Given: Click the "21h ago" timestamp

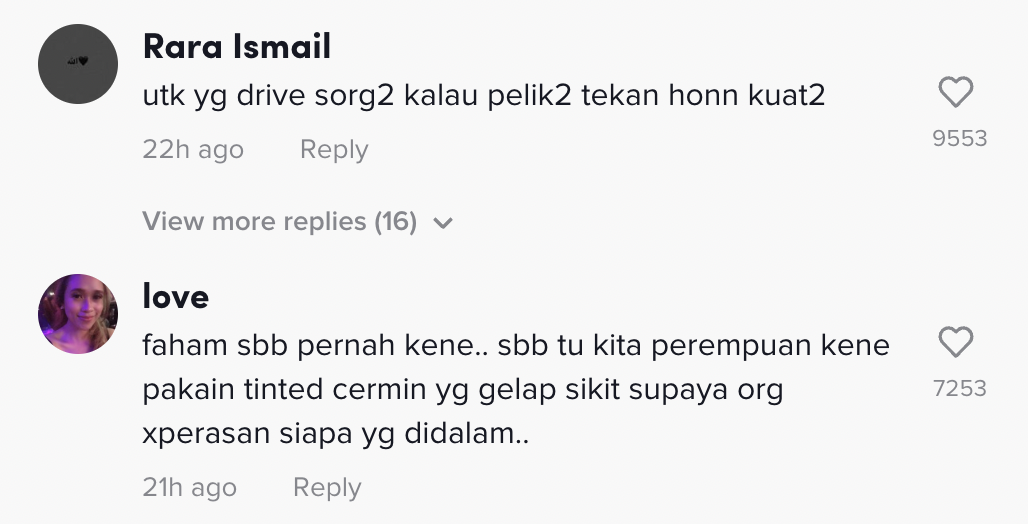Looking at the screenshot, I should 190,488.
